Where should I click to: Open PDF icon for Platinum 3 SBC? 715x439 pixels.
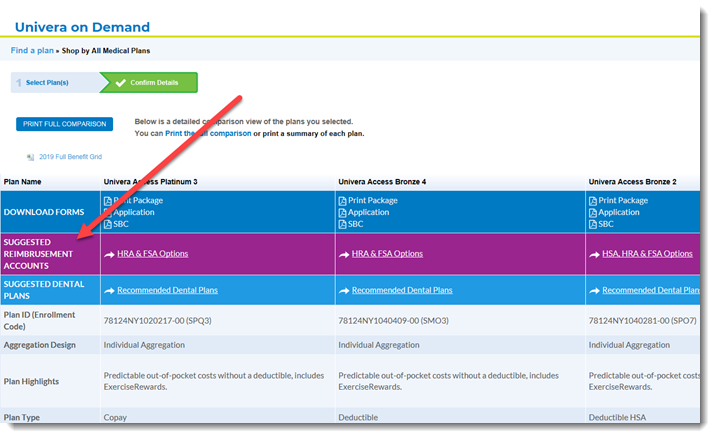pos(108,224)
